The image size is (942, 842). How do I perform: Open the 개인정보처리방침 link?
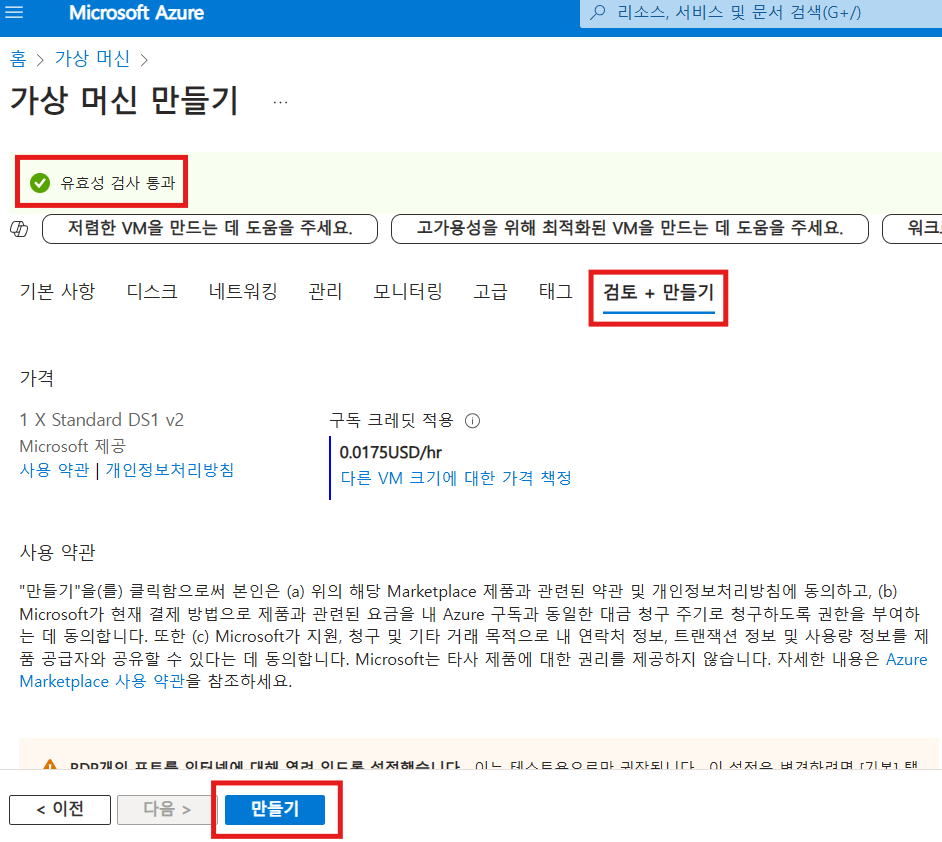click(x=170, y=470)
